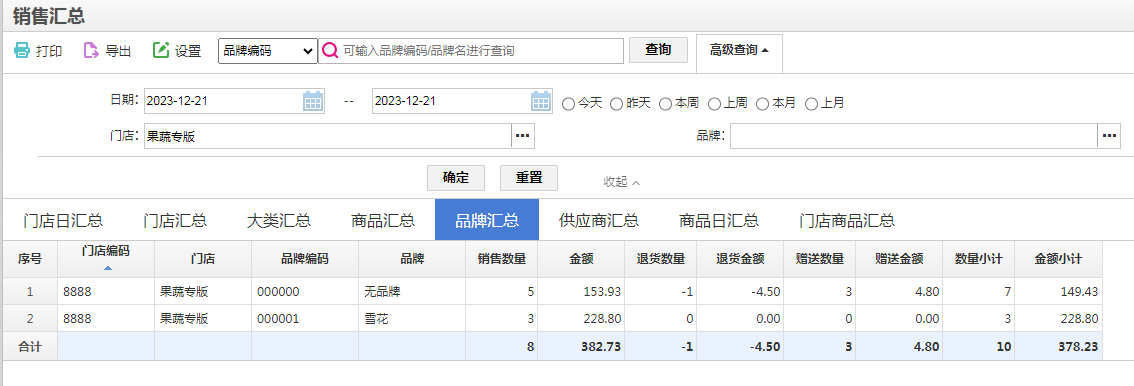Click the 重置 button
Image resolution: width=1134 pixels, height=386 pixels.
529,177
